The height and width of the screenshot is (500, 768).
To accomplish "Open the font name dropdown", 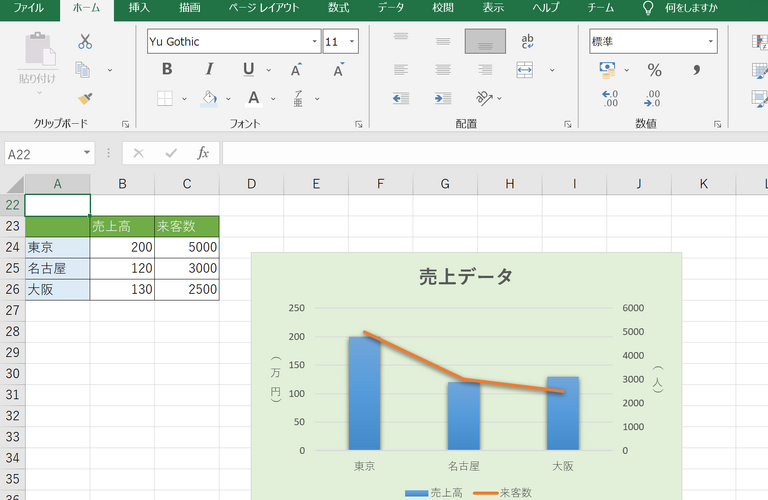I will point(315,41).
